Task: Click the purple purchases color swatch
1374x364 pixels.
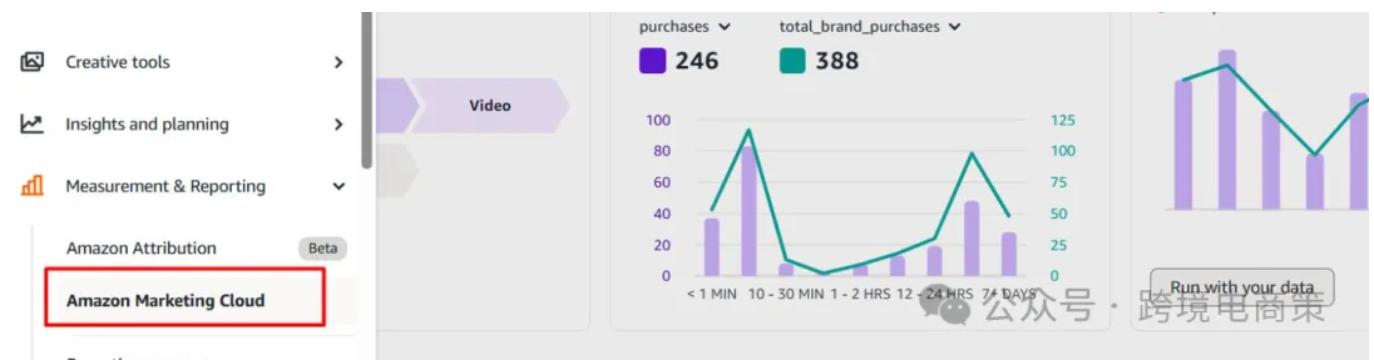Action: click(x=652, y=61)
